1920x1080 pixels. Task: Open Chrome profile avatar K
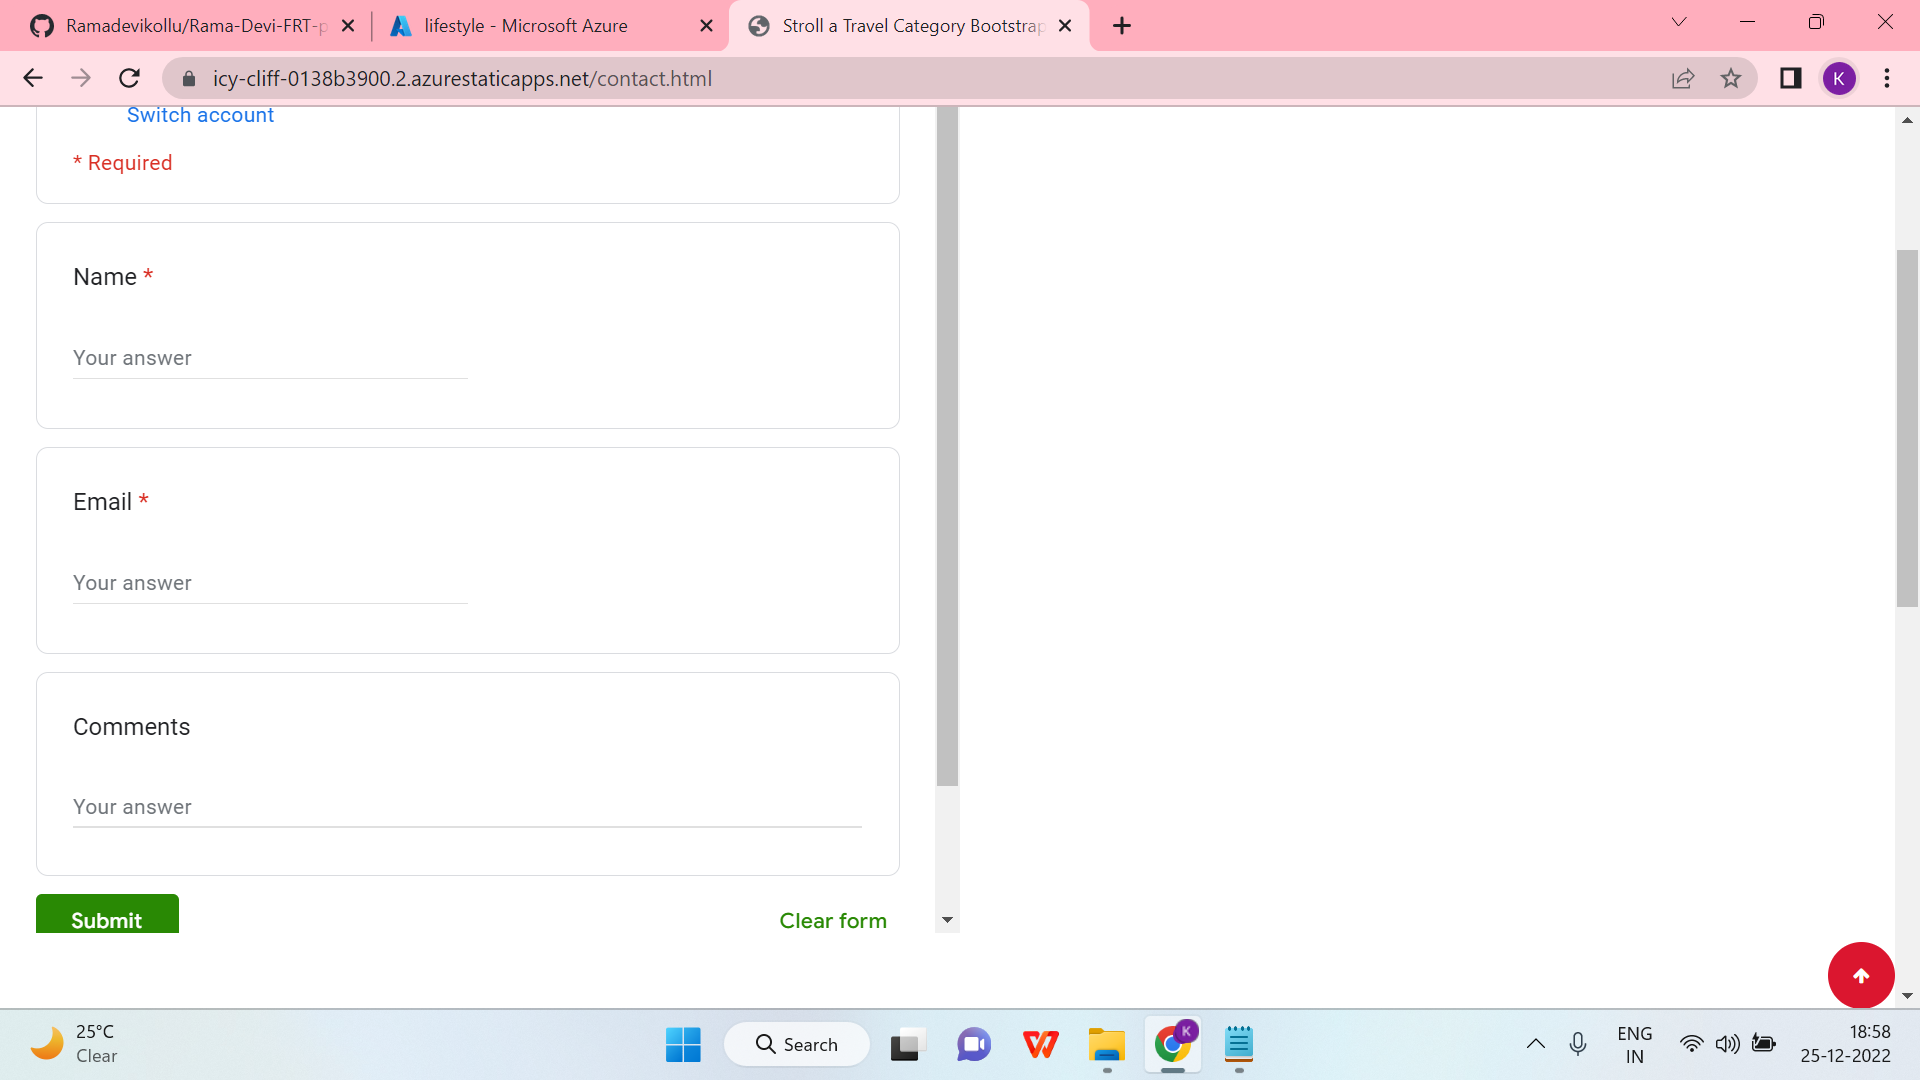pos(1838,78)
